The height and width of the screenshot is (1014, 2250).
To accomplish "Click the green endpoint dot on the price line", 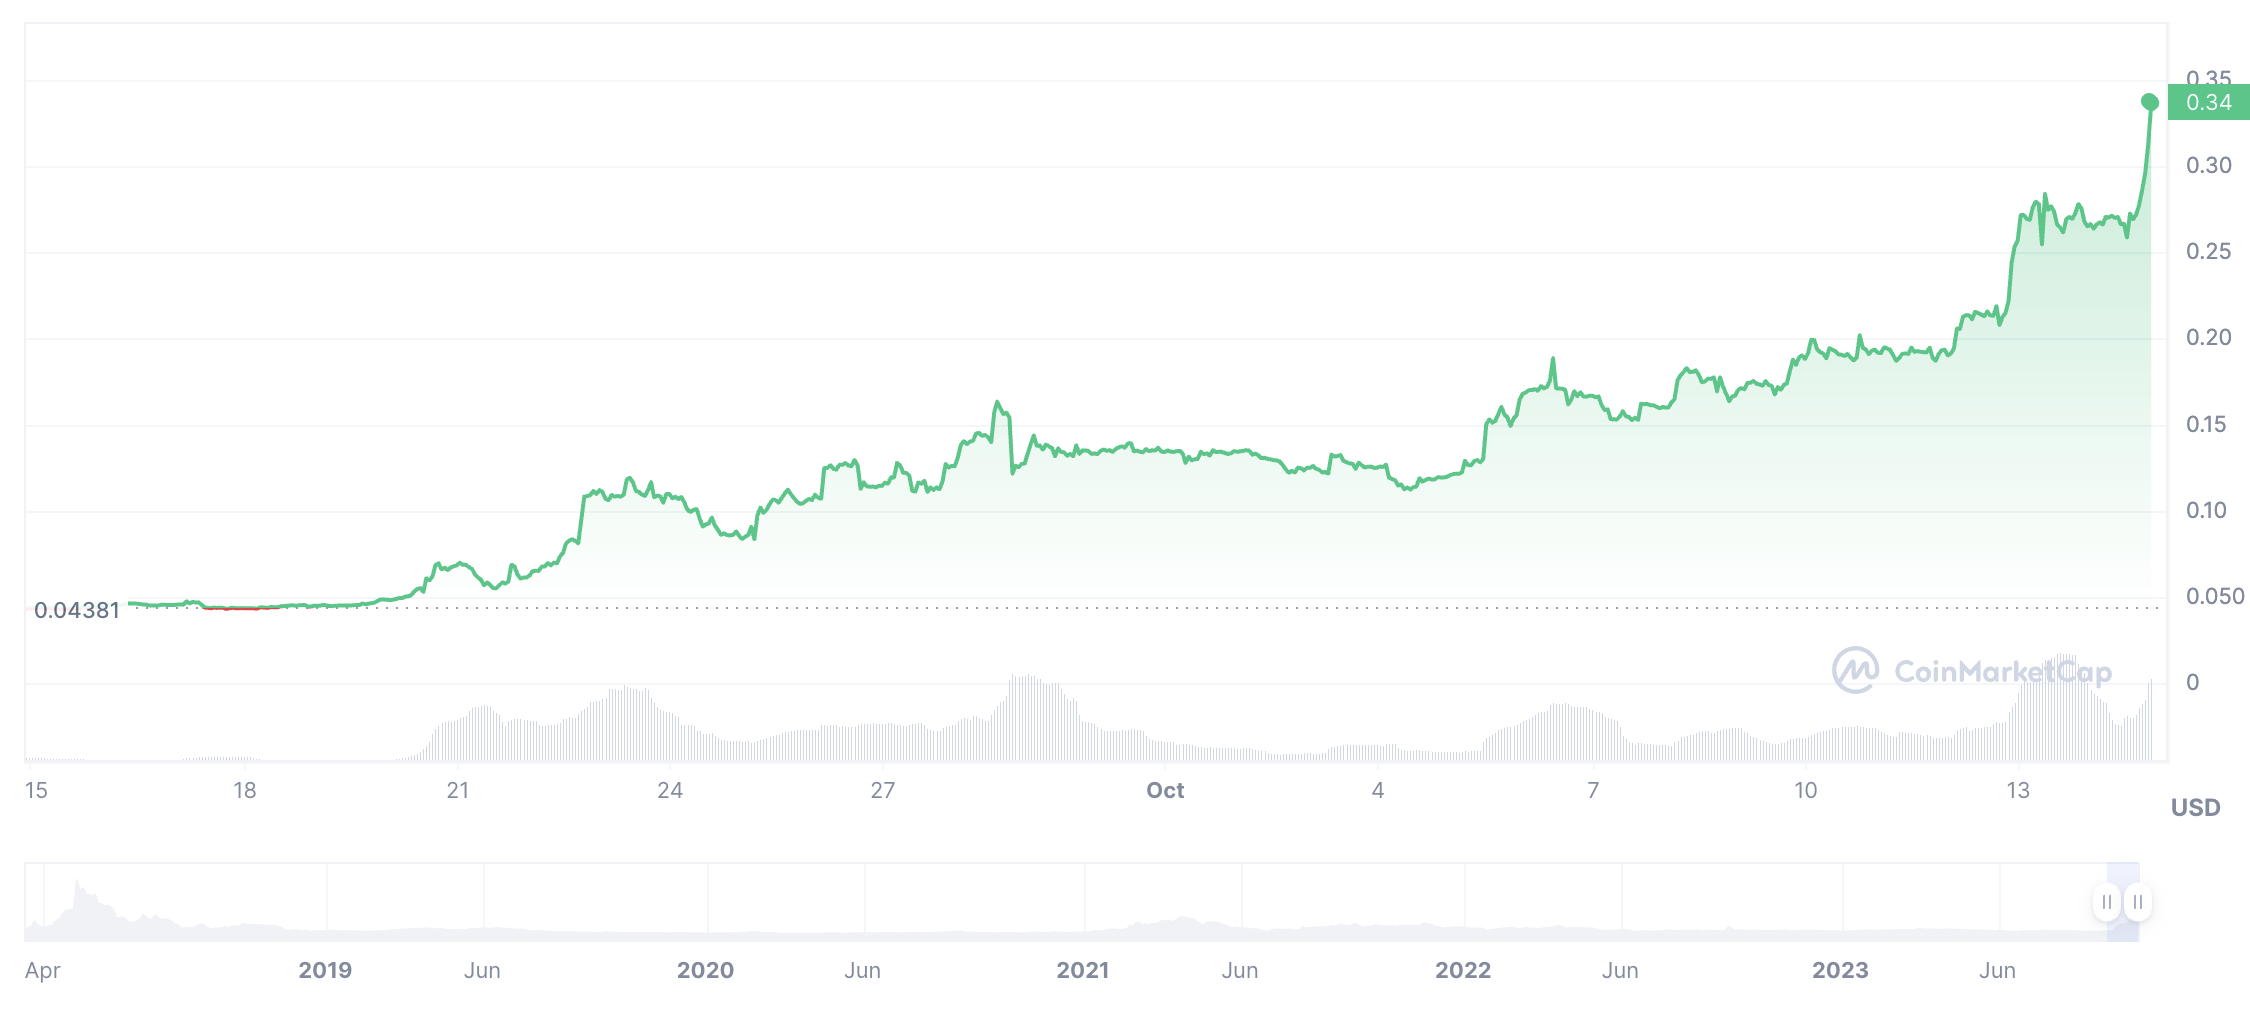I will pos(2150,102).
